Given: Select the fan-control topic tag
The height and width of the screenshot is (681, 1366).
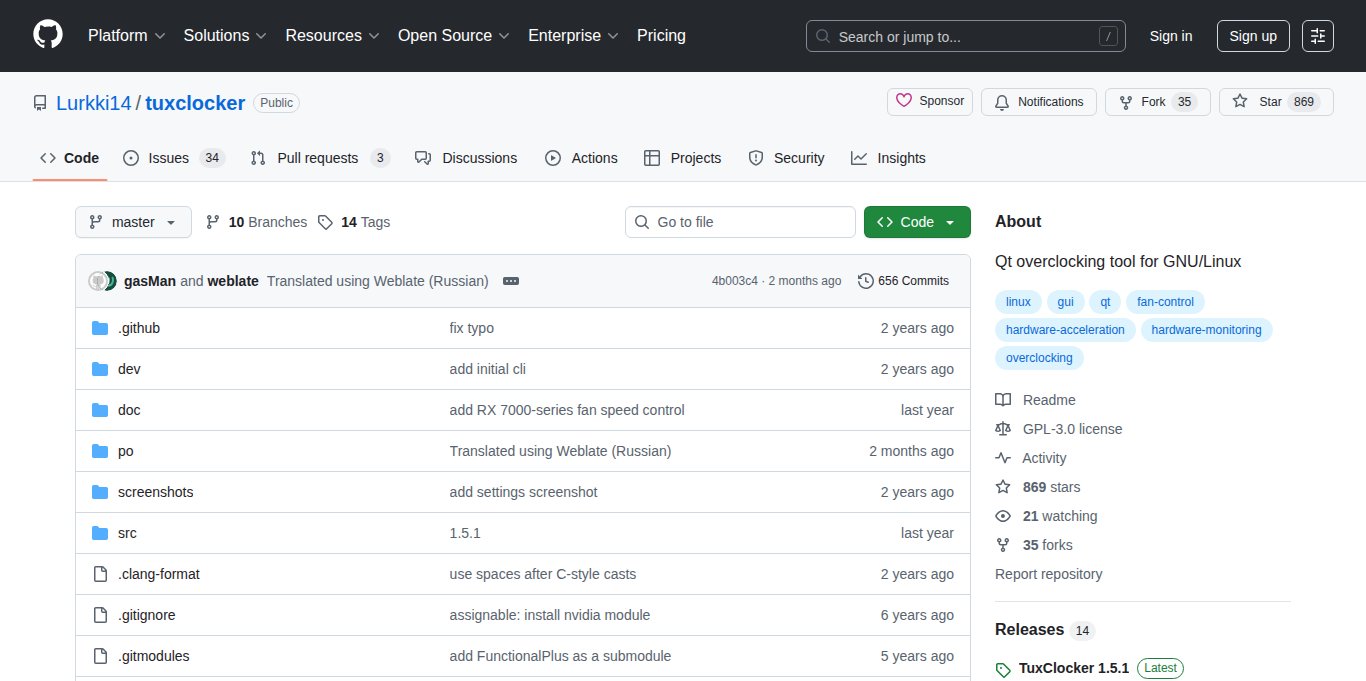Looking at the screenshot, I should [x=1165, y=302].
